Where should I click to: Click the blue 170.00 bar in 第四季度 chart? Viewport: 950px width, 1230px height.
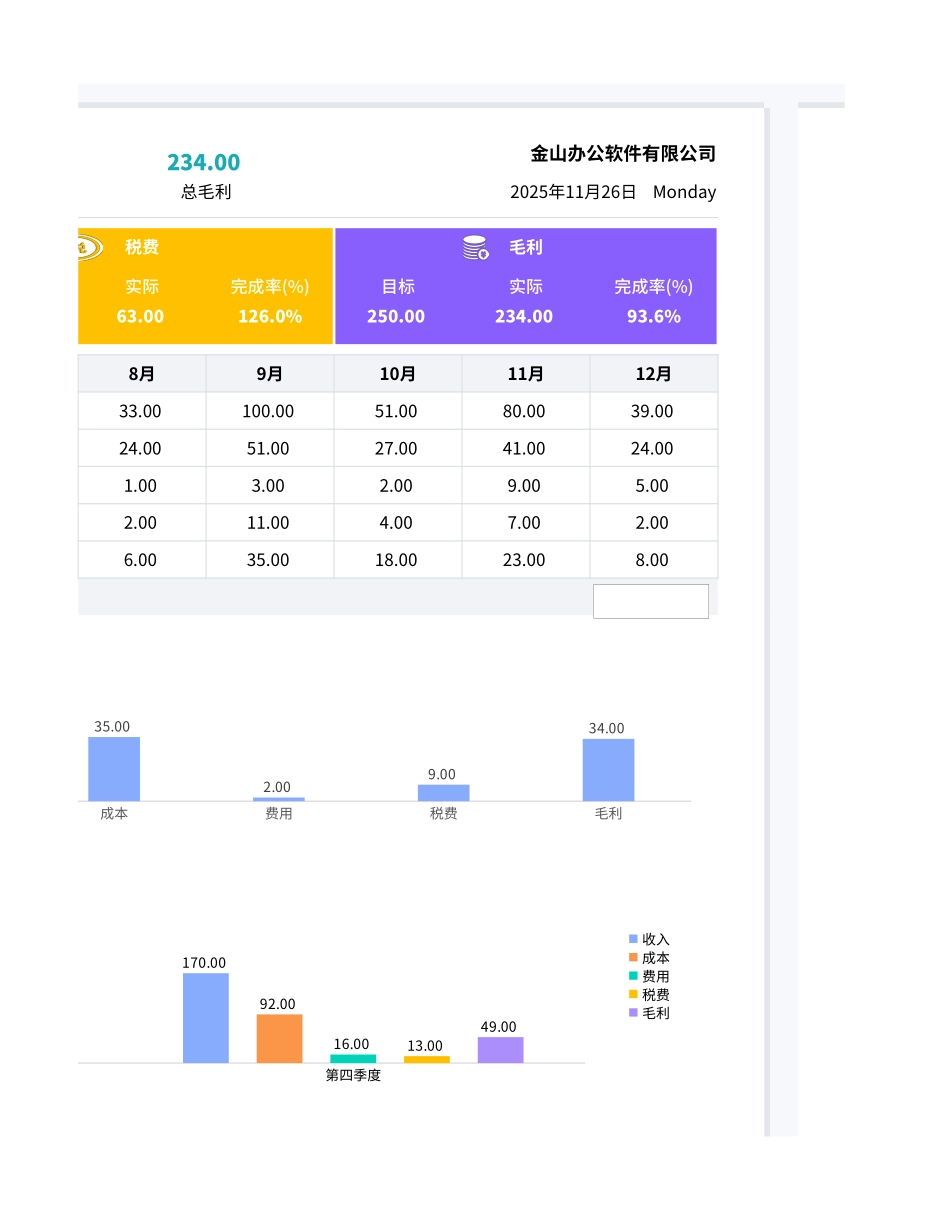coord(205,1017)
